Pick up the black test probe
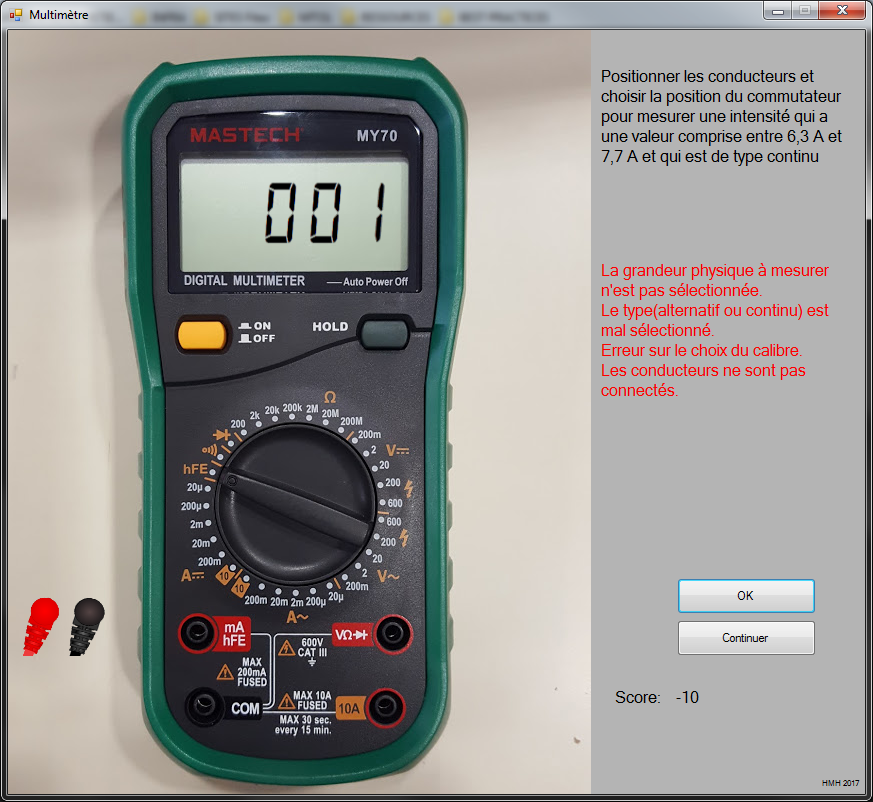 [86, 625]
